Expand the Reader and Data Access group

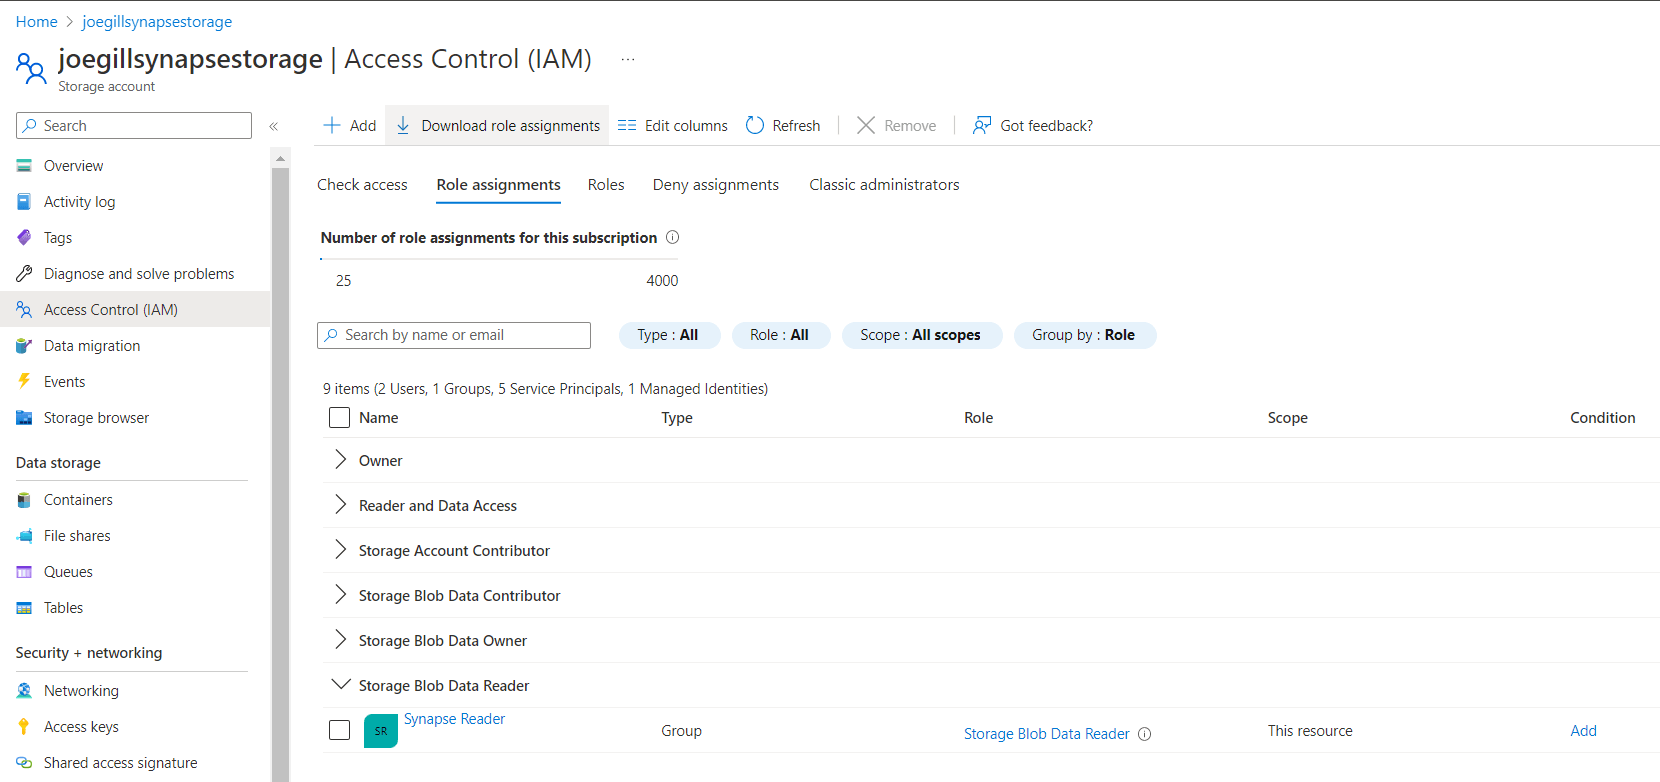coord(340,505)
